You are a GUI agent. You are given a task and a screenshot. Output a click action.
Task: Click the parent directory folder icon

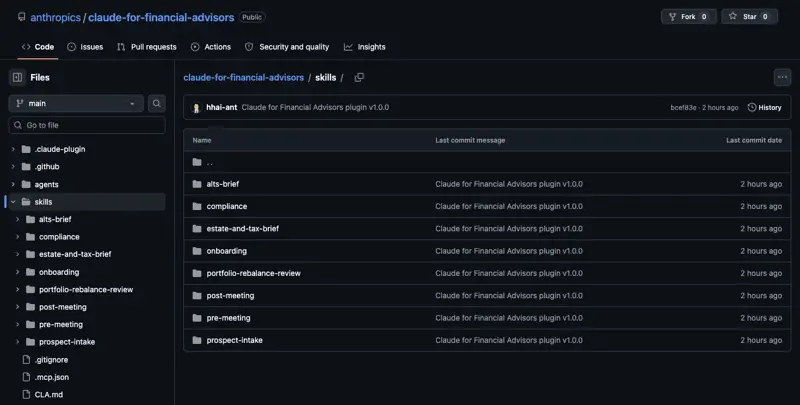[x=197, y=162]
